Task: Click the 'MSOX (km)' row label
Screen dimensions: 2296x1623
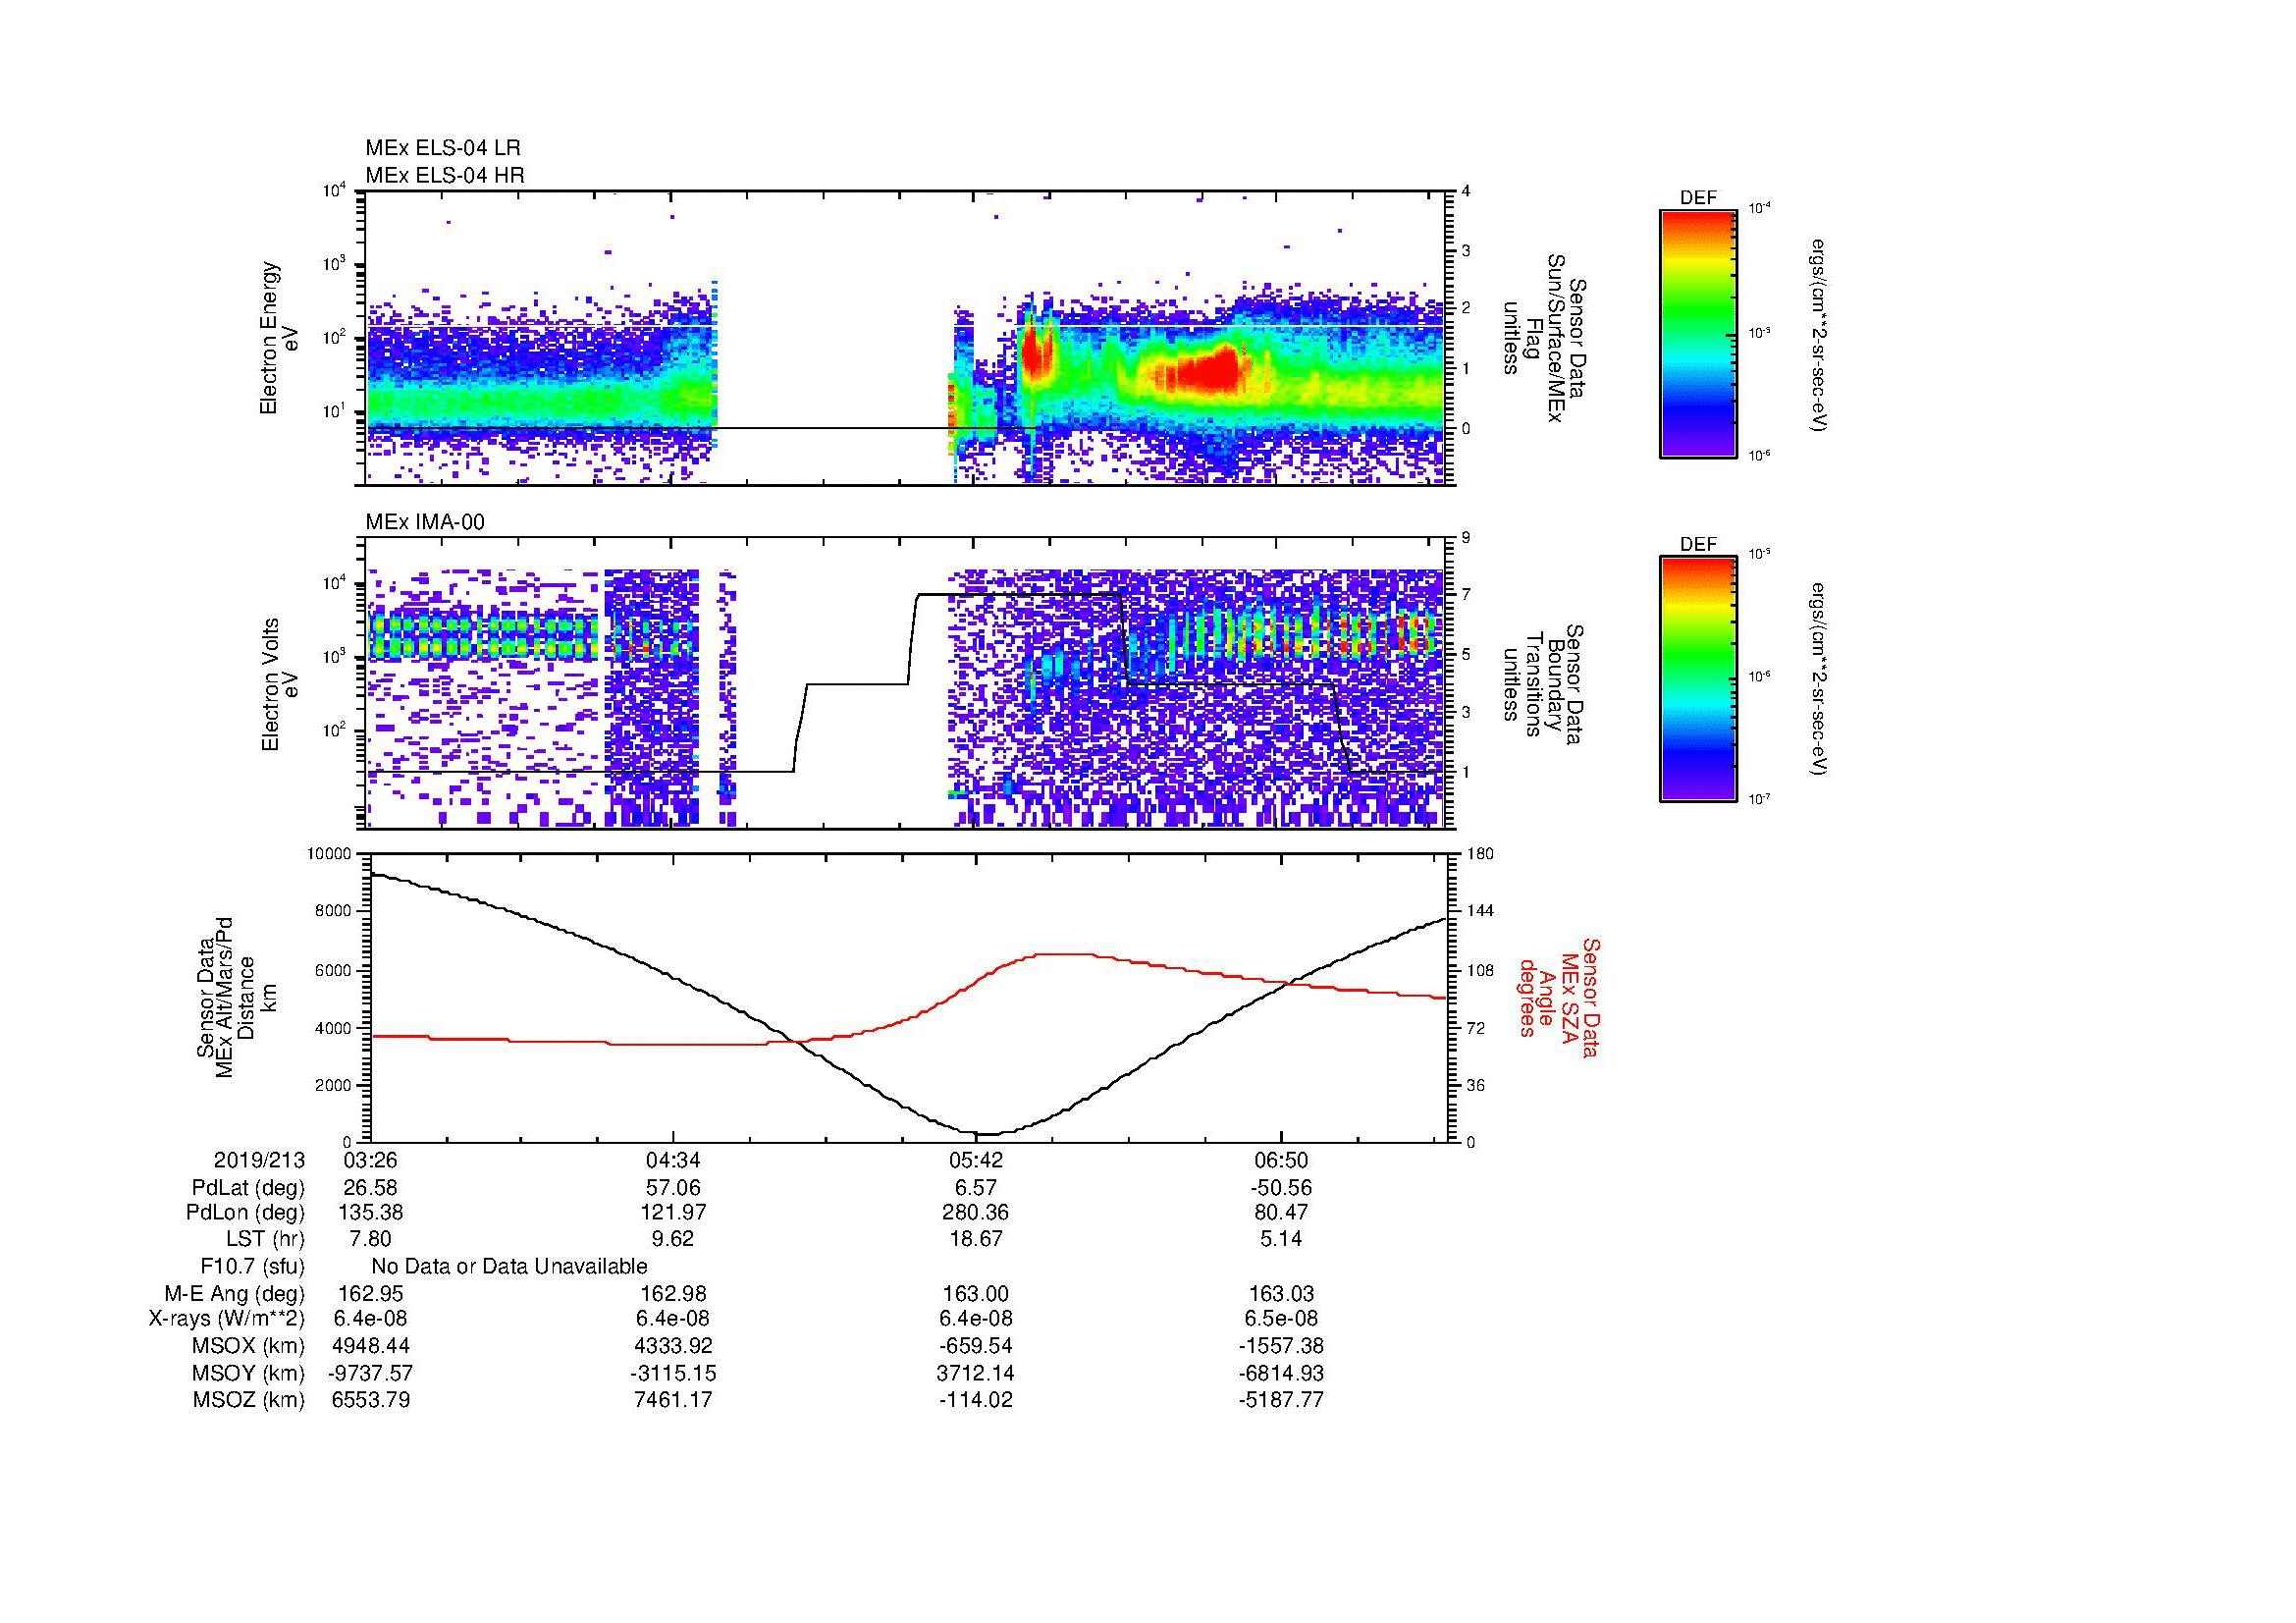Action: [x=249, y=1347]
